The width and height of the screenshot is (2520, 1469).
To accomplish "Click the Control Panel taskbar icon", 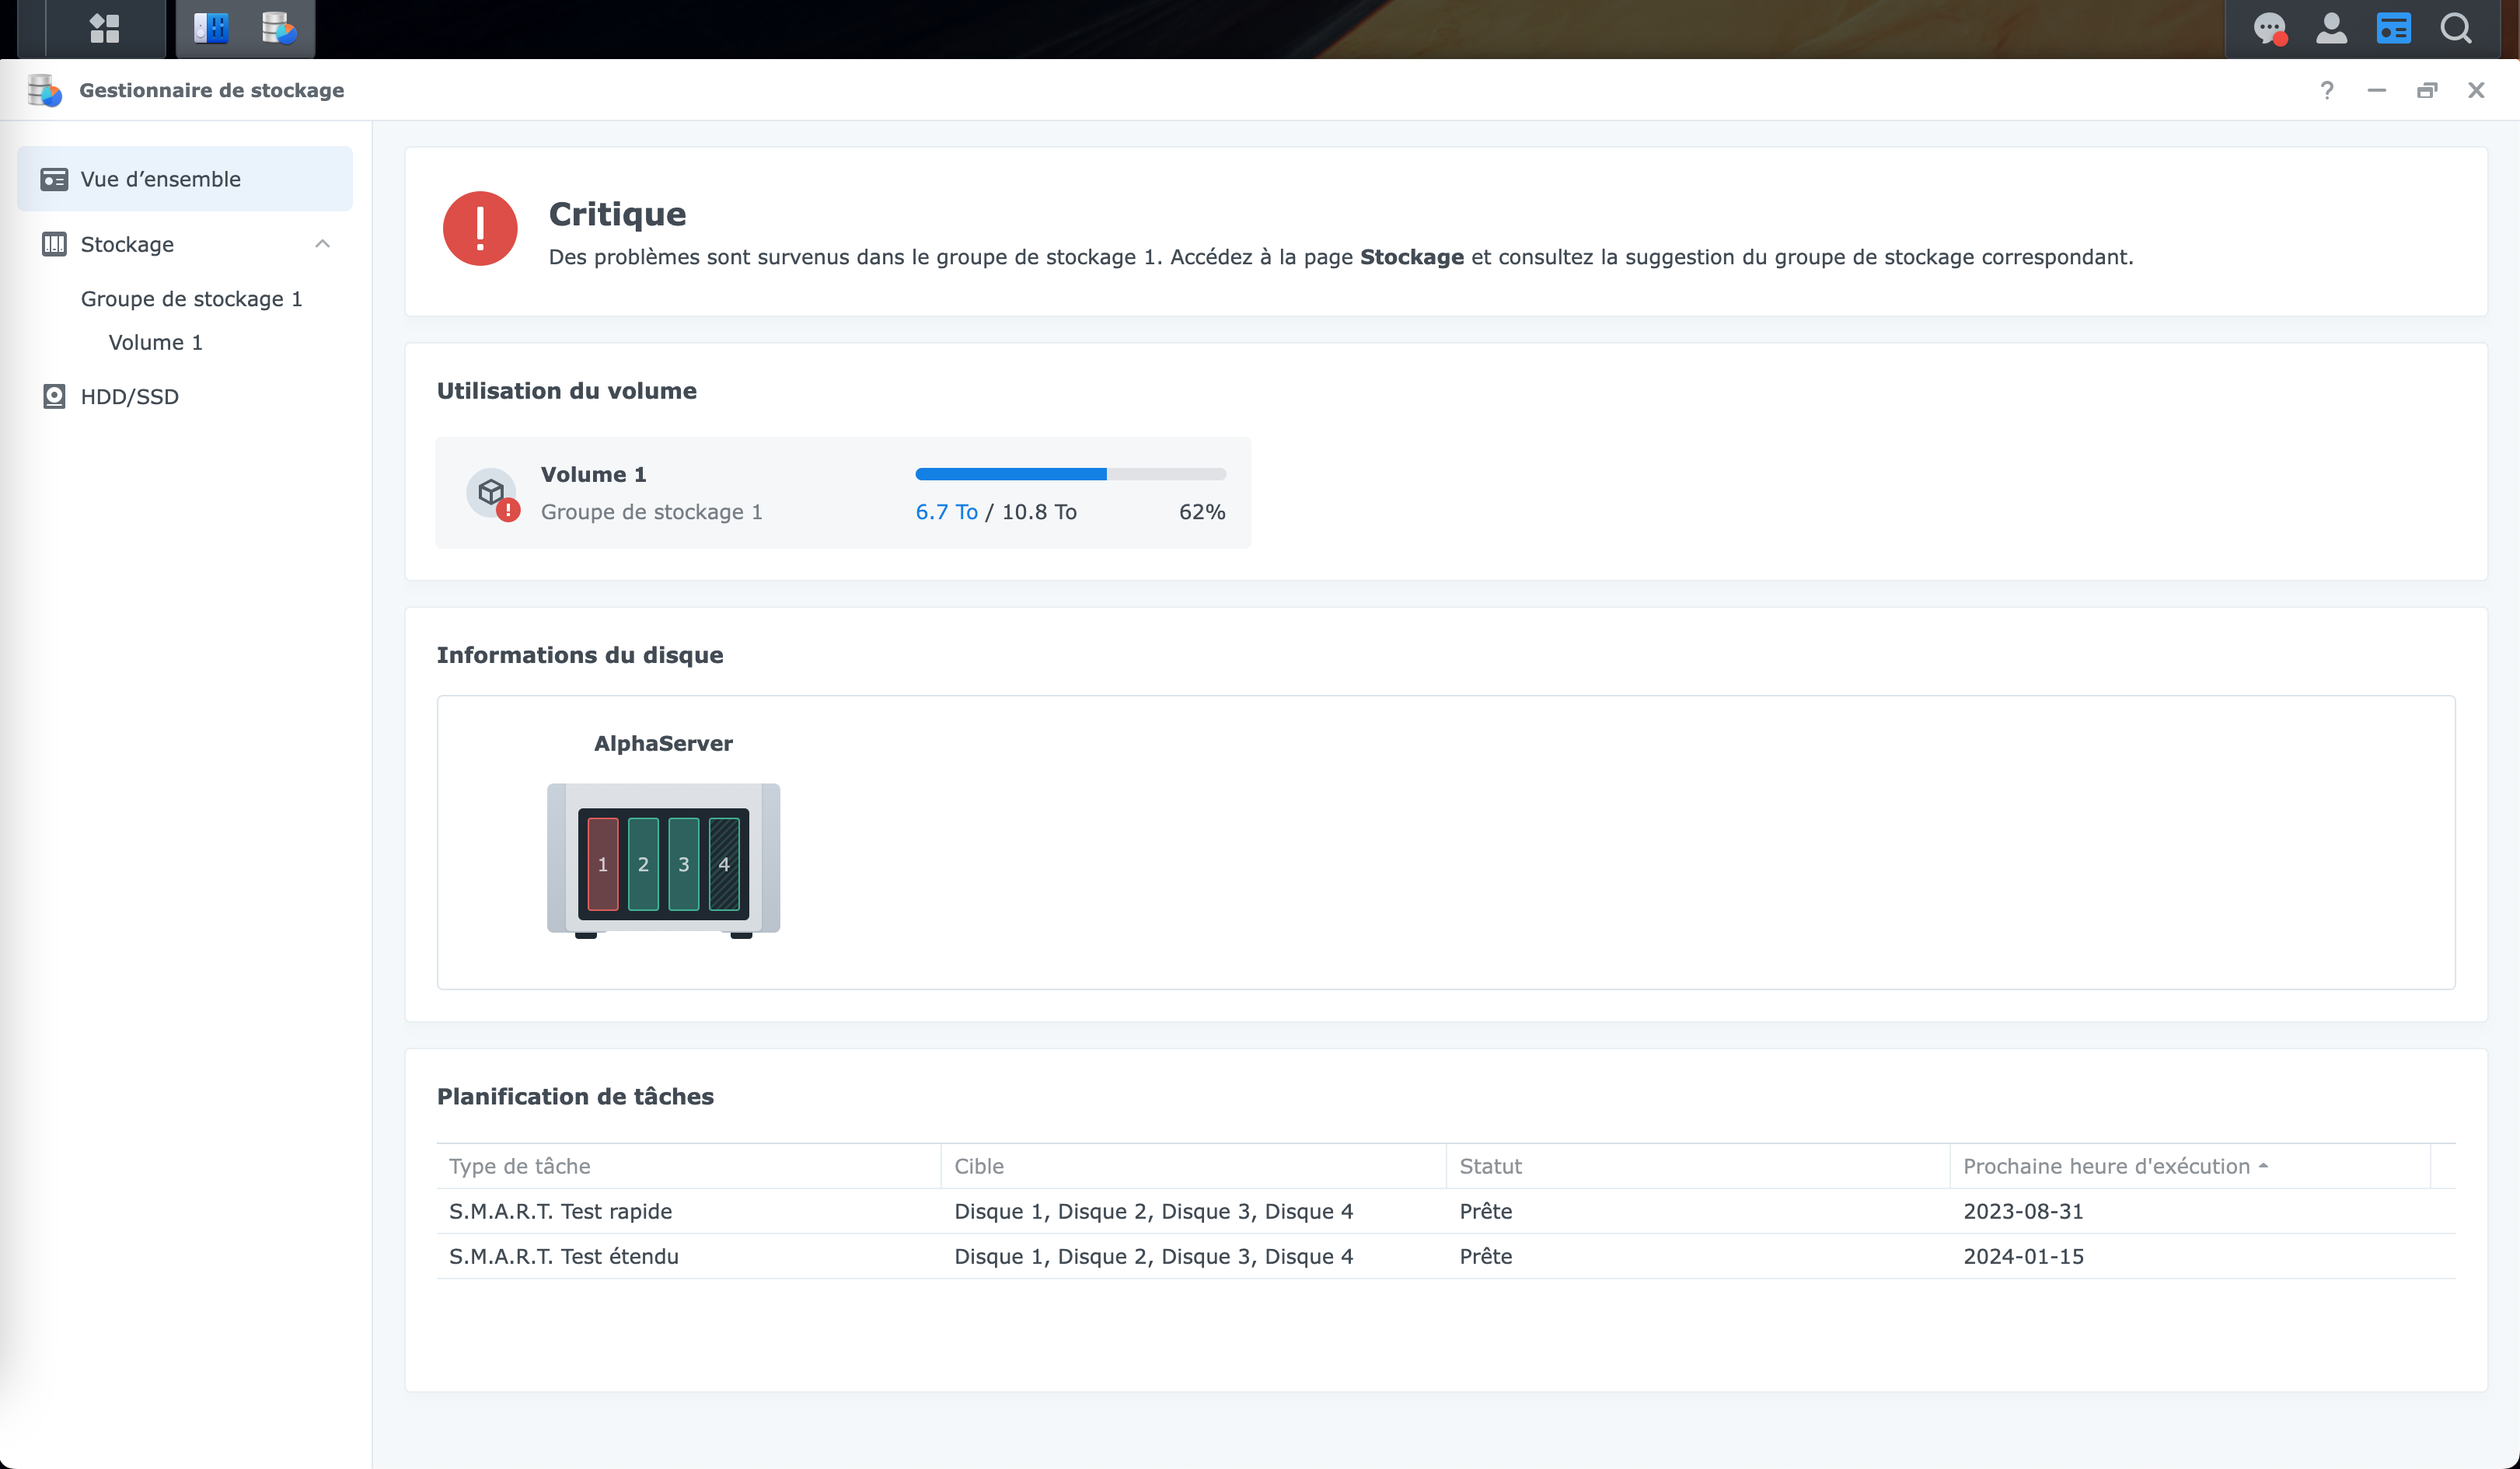I will 211,28.
